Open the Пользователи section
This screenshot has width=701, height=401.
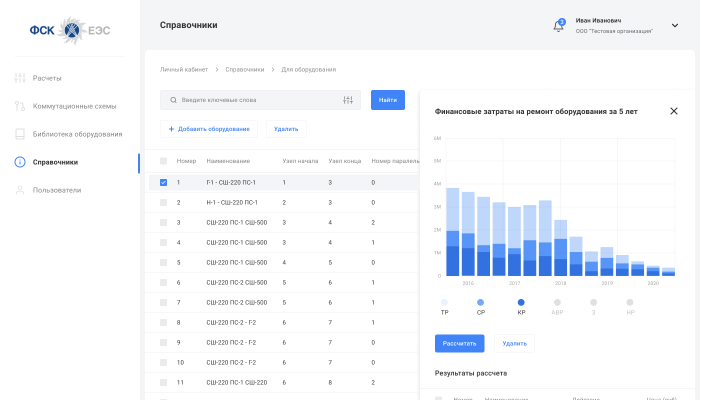tap(57, 190)
